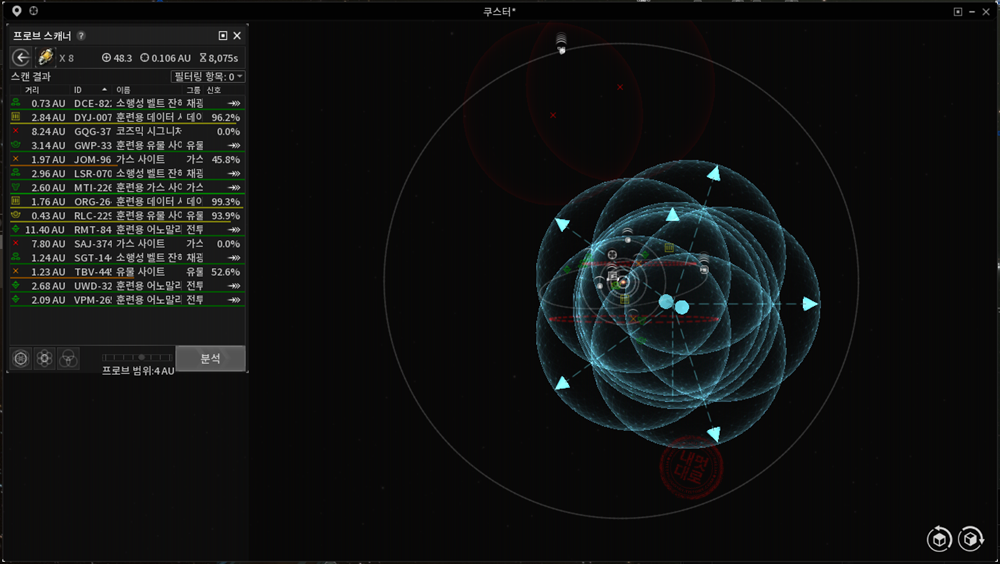Open the probe scanner help question mark

click(x=81, y=36)
